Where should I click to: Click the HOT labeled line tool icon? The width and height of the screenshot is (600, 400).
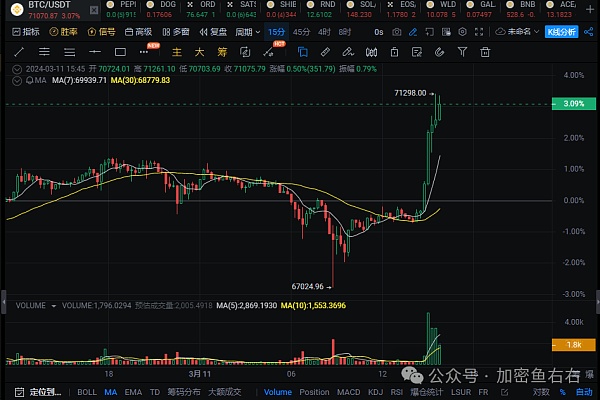pos(269,53)
